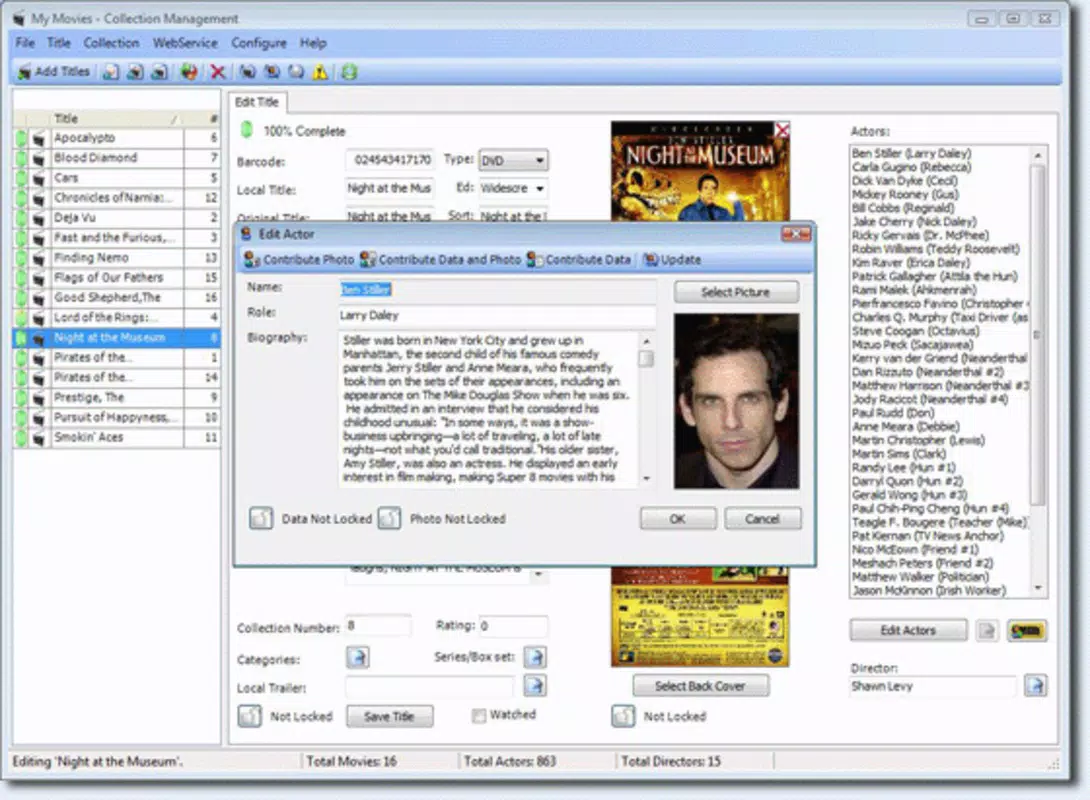The height and width of the screenshot is (800, 1090).
Task: Click the biography scroll down arrow
Action: (646, 478)
